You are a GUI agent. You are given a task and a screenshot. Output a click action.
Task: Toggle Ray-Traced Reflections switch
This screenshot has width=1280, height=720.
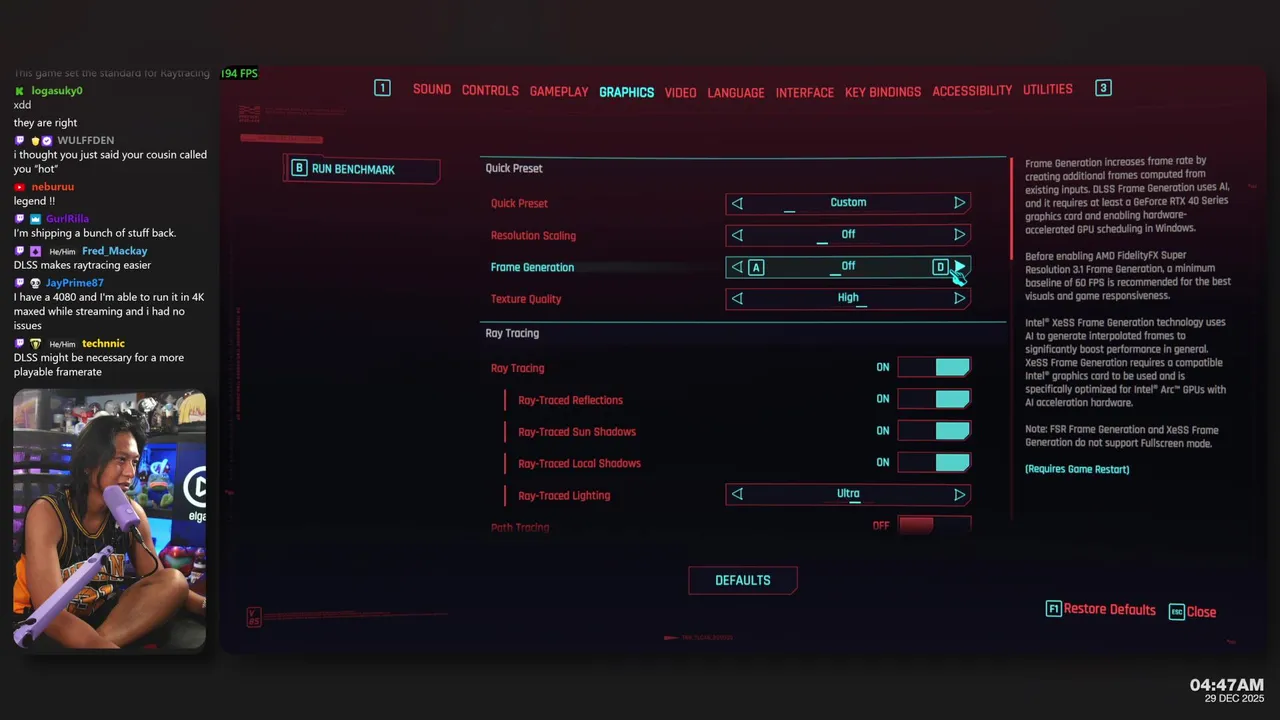(934, 399)
